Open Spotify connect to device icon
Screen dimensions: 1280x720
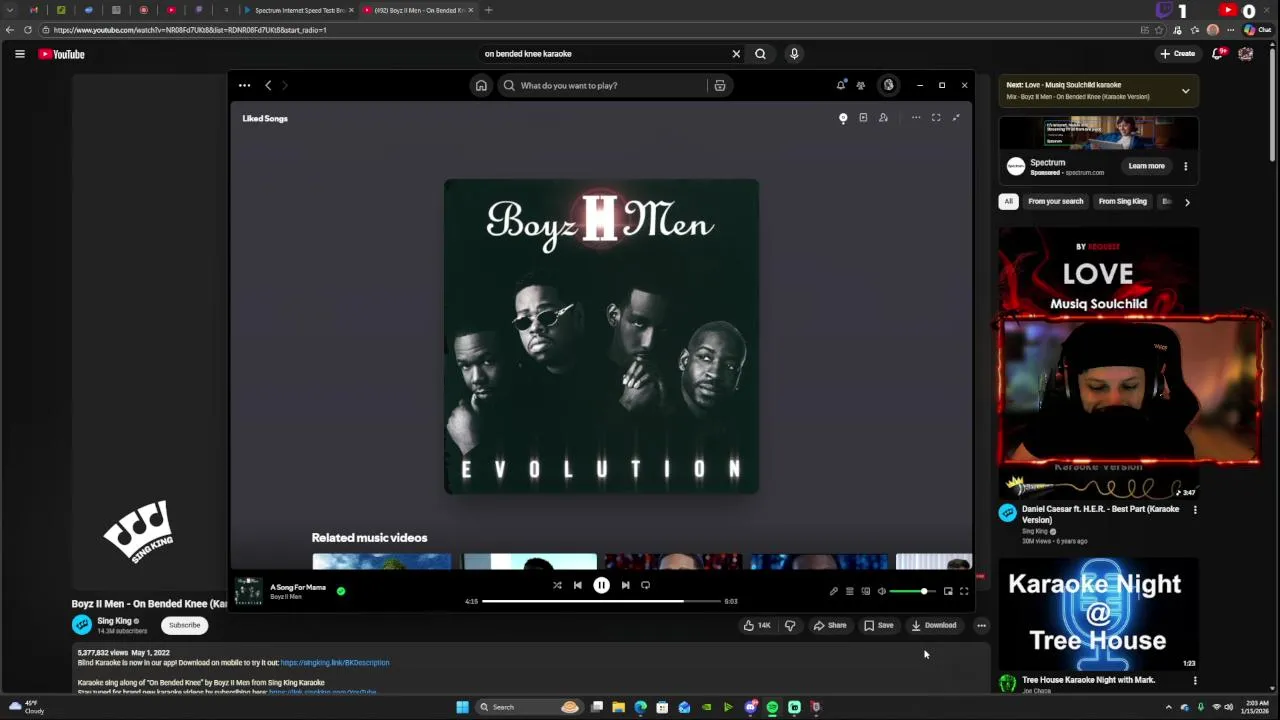[x=866, y=591]
